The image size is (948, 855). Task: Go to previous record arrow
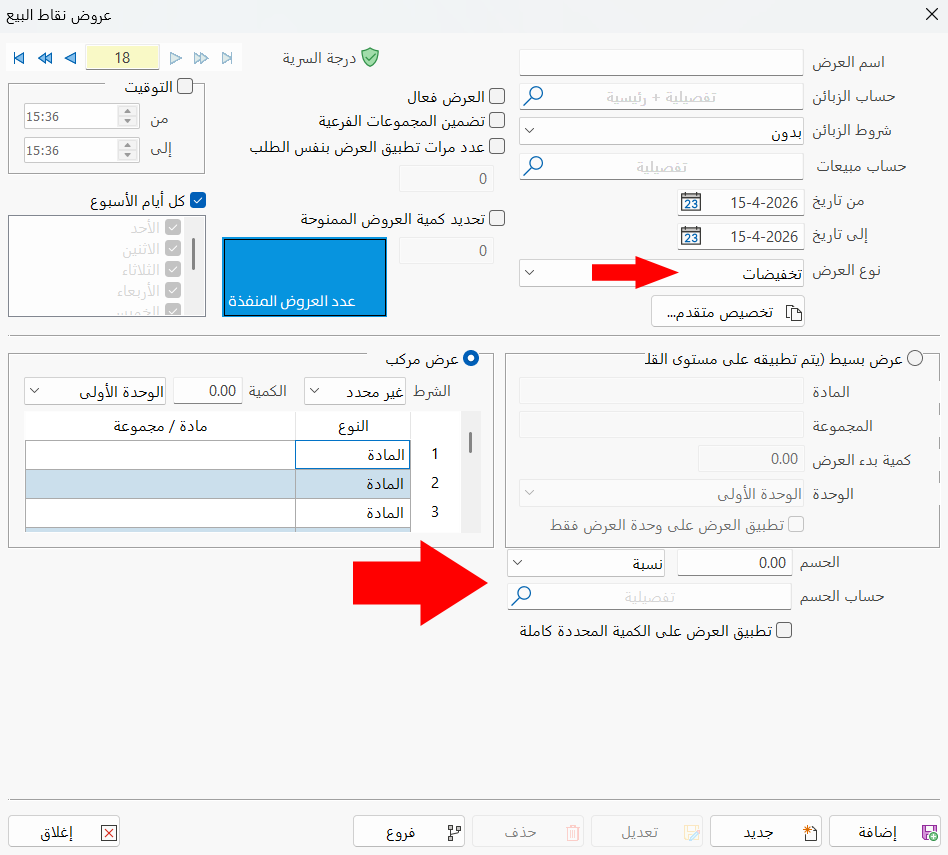tap(71, 58)
